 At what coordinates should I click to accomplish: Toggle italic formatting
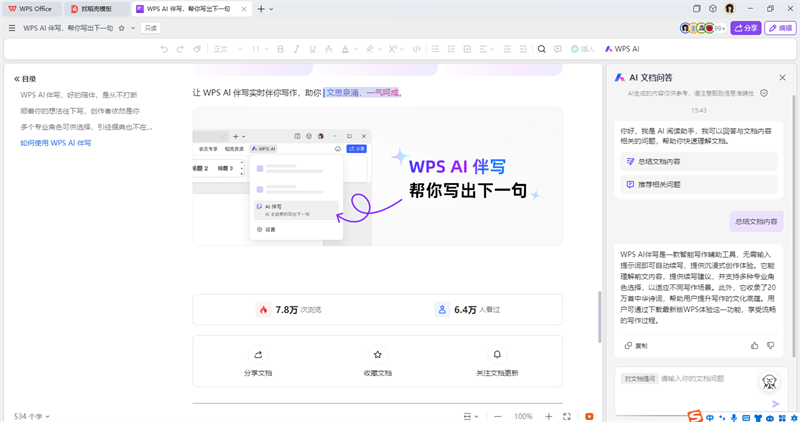coord(296,49)
